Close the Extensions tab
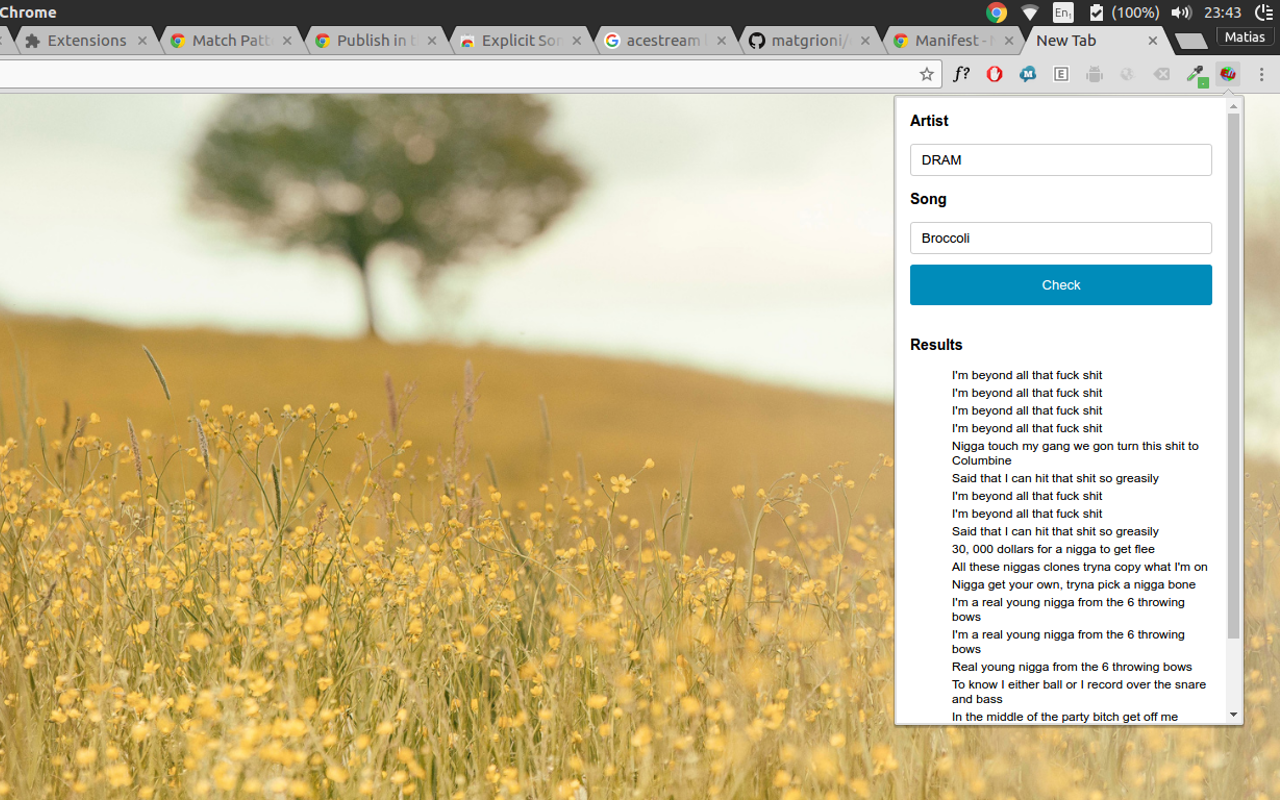Screen dimensions: 1280x800 click(142, 41)
